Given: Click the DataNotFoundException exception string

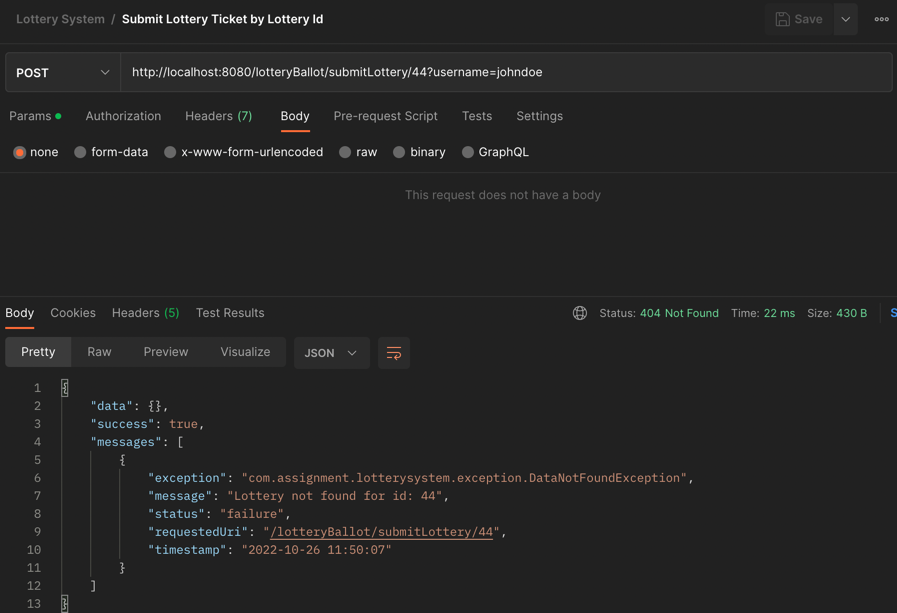Looking at the screenshot, I should tap(464, 478).
